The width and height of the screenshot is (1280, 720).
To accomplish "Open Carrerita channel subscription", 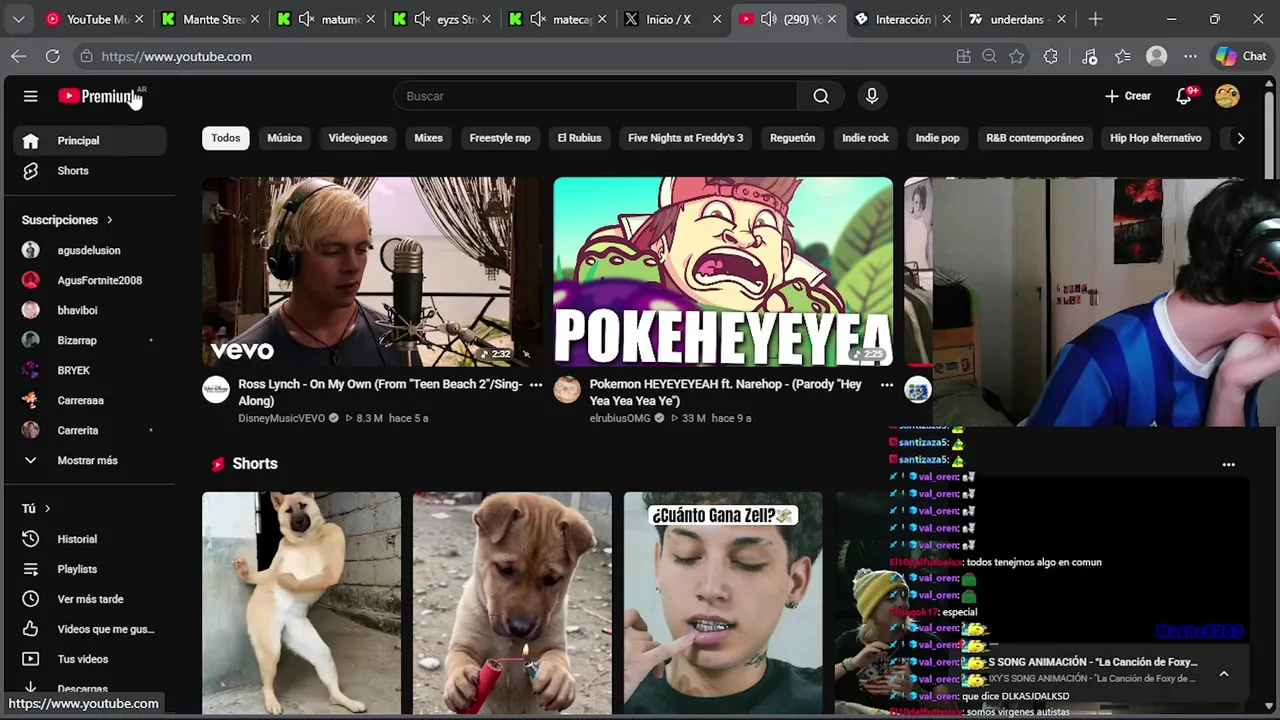I will click(x=90, y=431).
